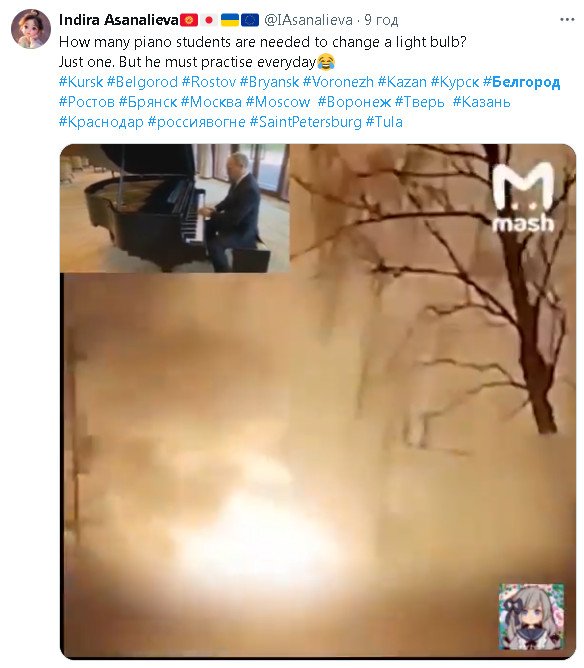Select the #Voronezh hashtag
The height and width of the screenshot is (668, 584).
coord(338,82)
